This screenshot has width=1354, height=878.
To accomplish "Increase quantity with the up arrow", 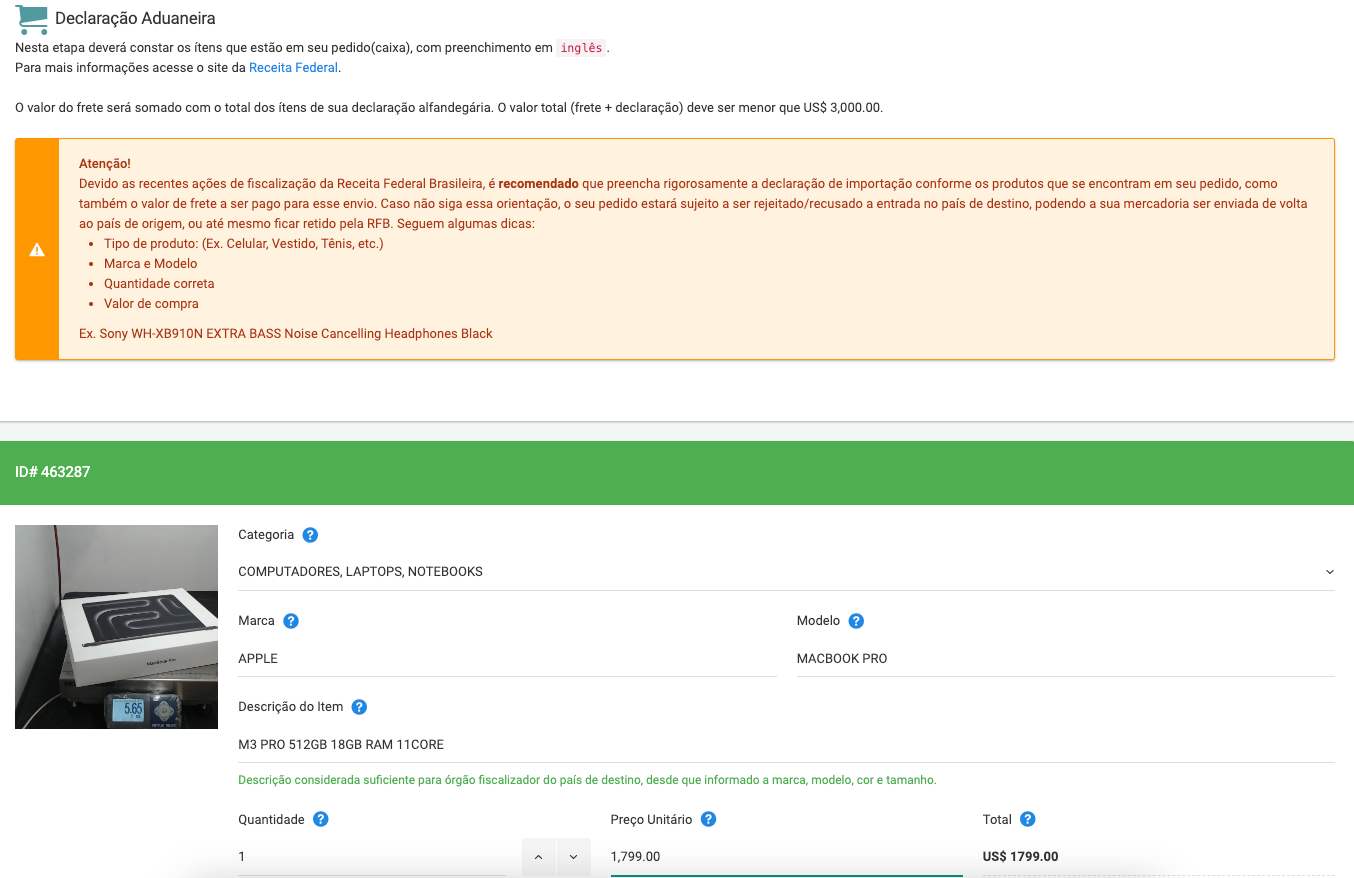I will pyautogui.click(x=538, y=857).
